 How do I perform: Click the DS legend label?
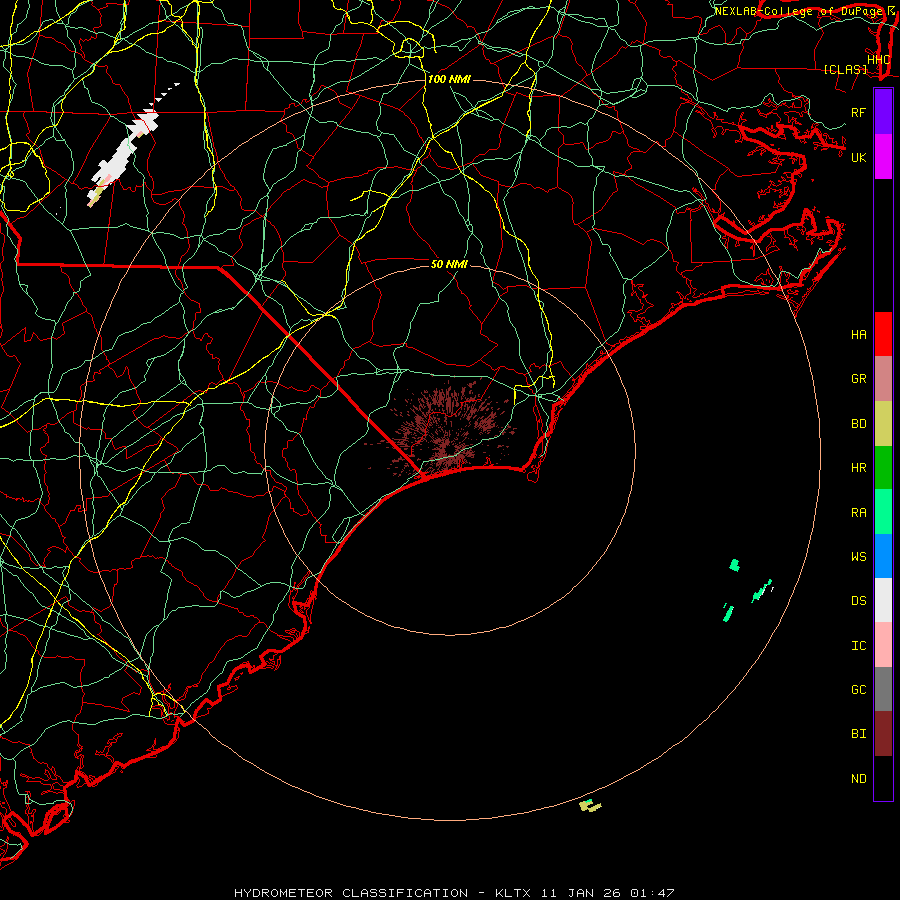[x=858, y=601]
